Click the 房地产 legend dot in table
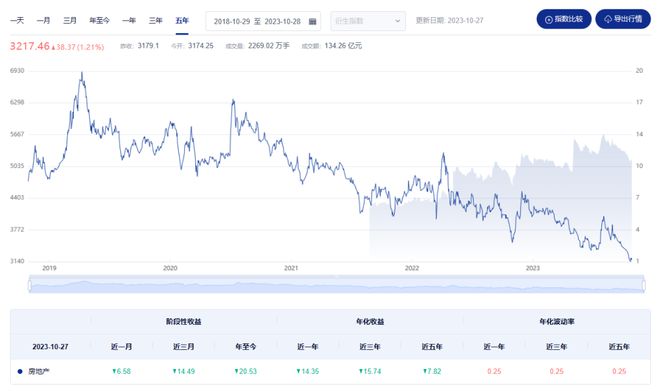660x391 pixels. [x=20, y=371]
